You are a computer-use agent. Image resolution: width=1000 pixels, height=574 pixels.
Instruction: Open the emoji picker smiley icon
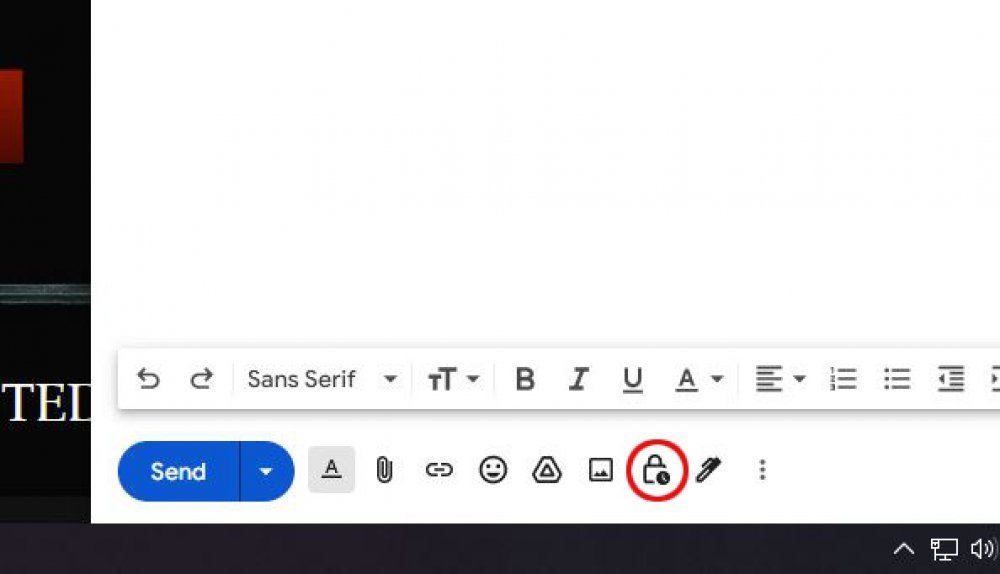[493, 471]
